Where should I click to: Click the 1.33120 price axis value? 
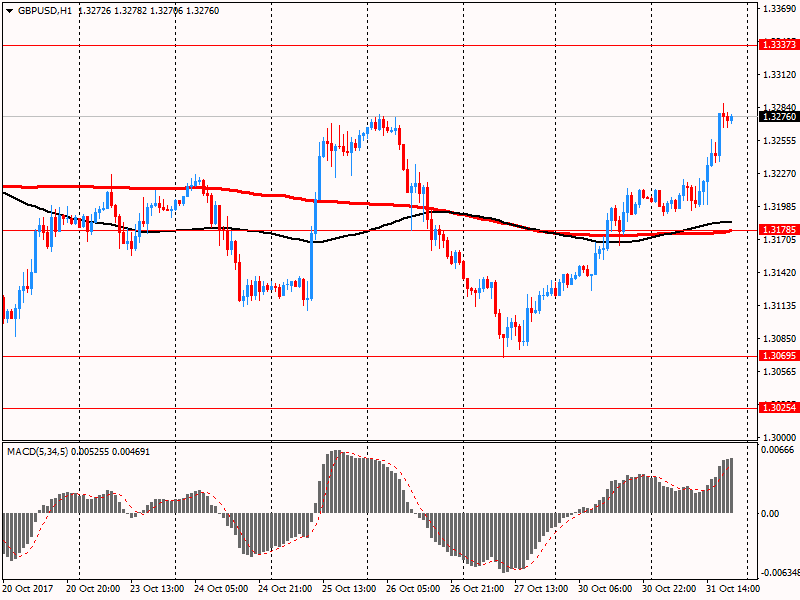(779, 75)
